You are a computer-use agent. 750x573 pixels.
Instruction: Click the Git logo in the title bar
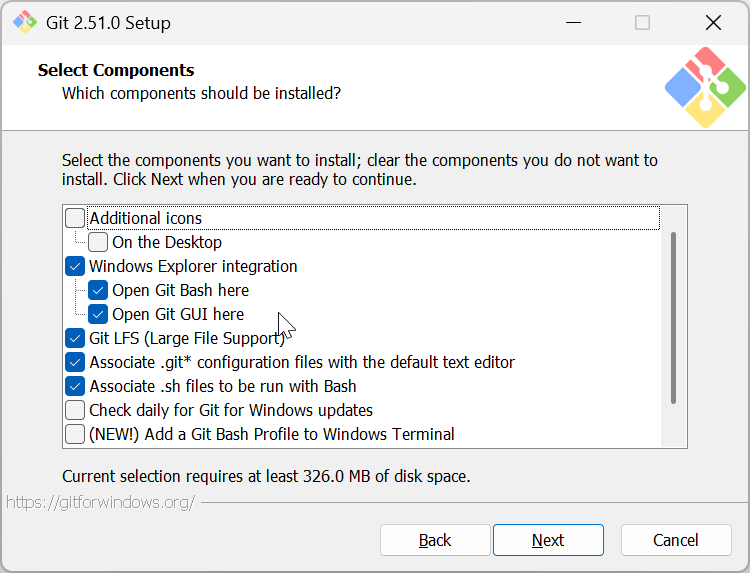pyautogui.click(x=25, y=22)
